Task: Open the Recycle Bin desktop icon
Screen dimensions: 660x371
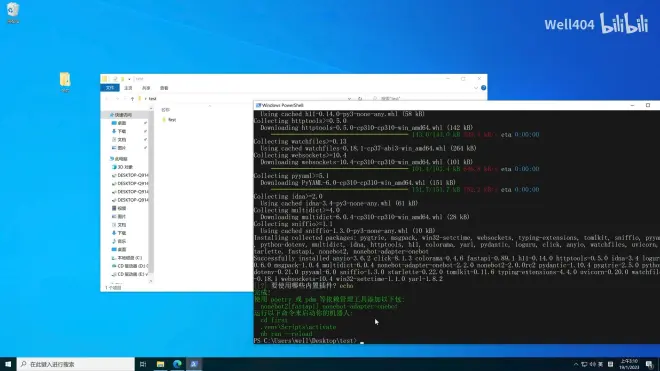Action: click(x=13, y=13)
